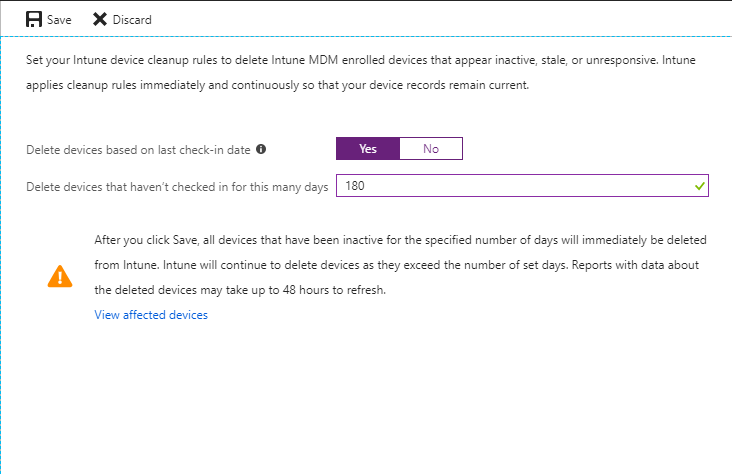This screenshot has width=732, height=474.
Task: Click the orange warning triangle icon
Action: pyautogui.click(x=59, y=277)
